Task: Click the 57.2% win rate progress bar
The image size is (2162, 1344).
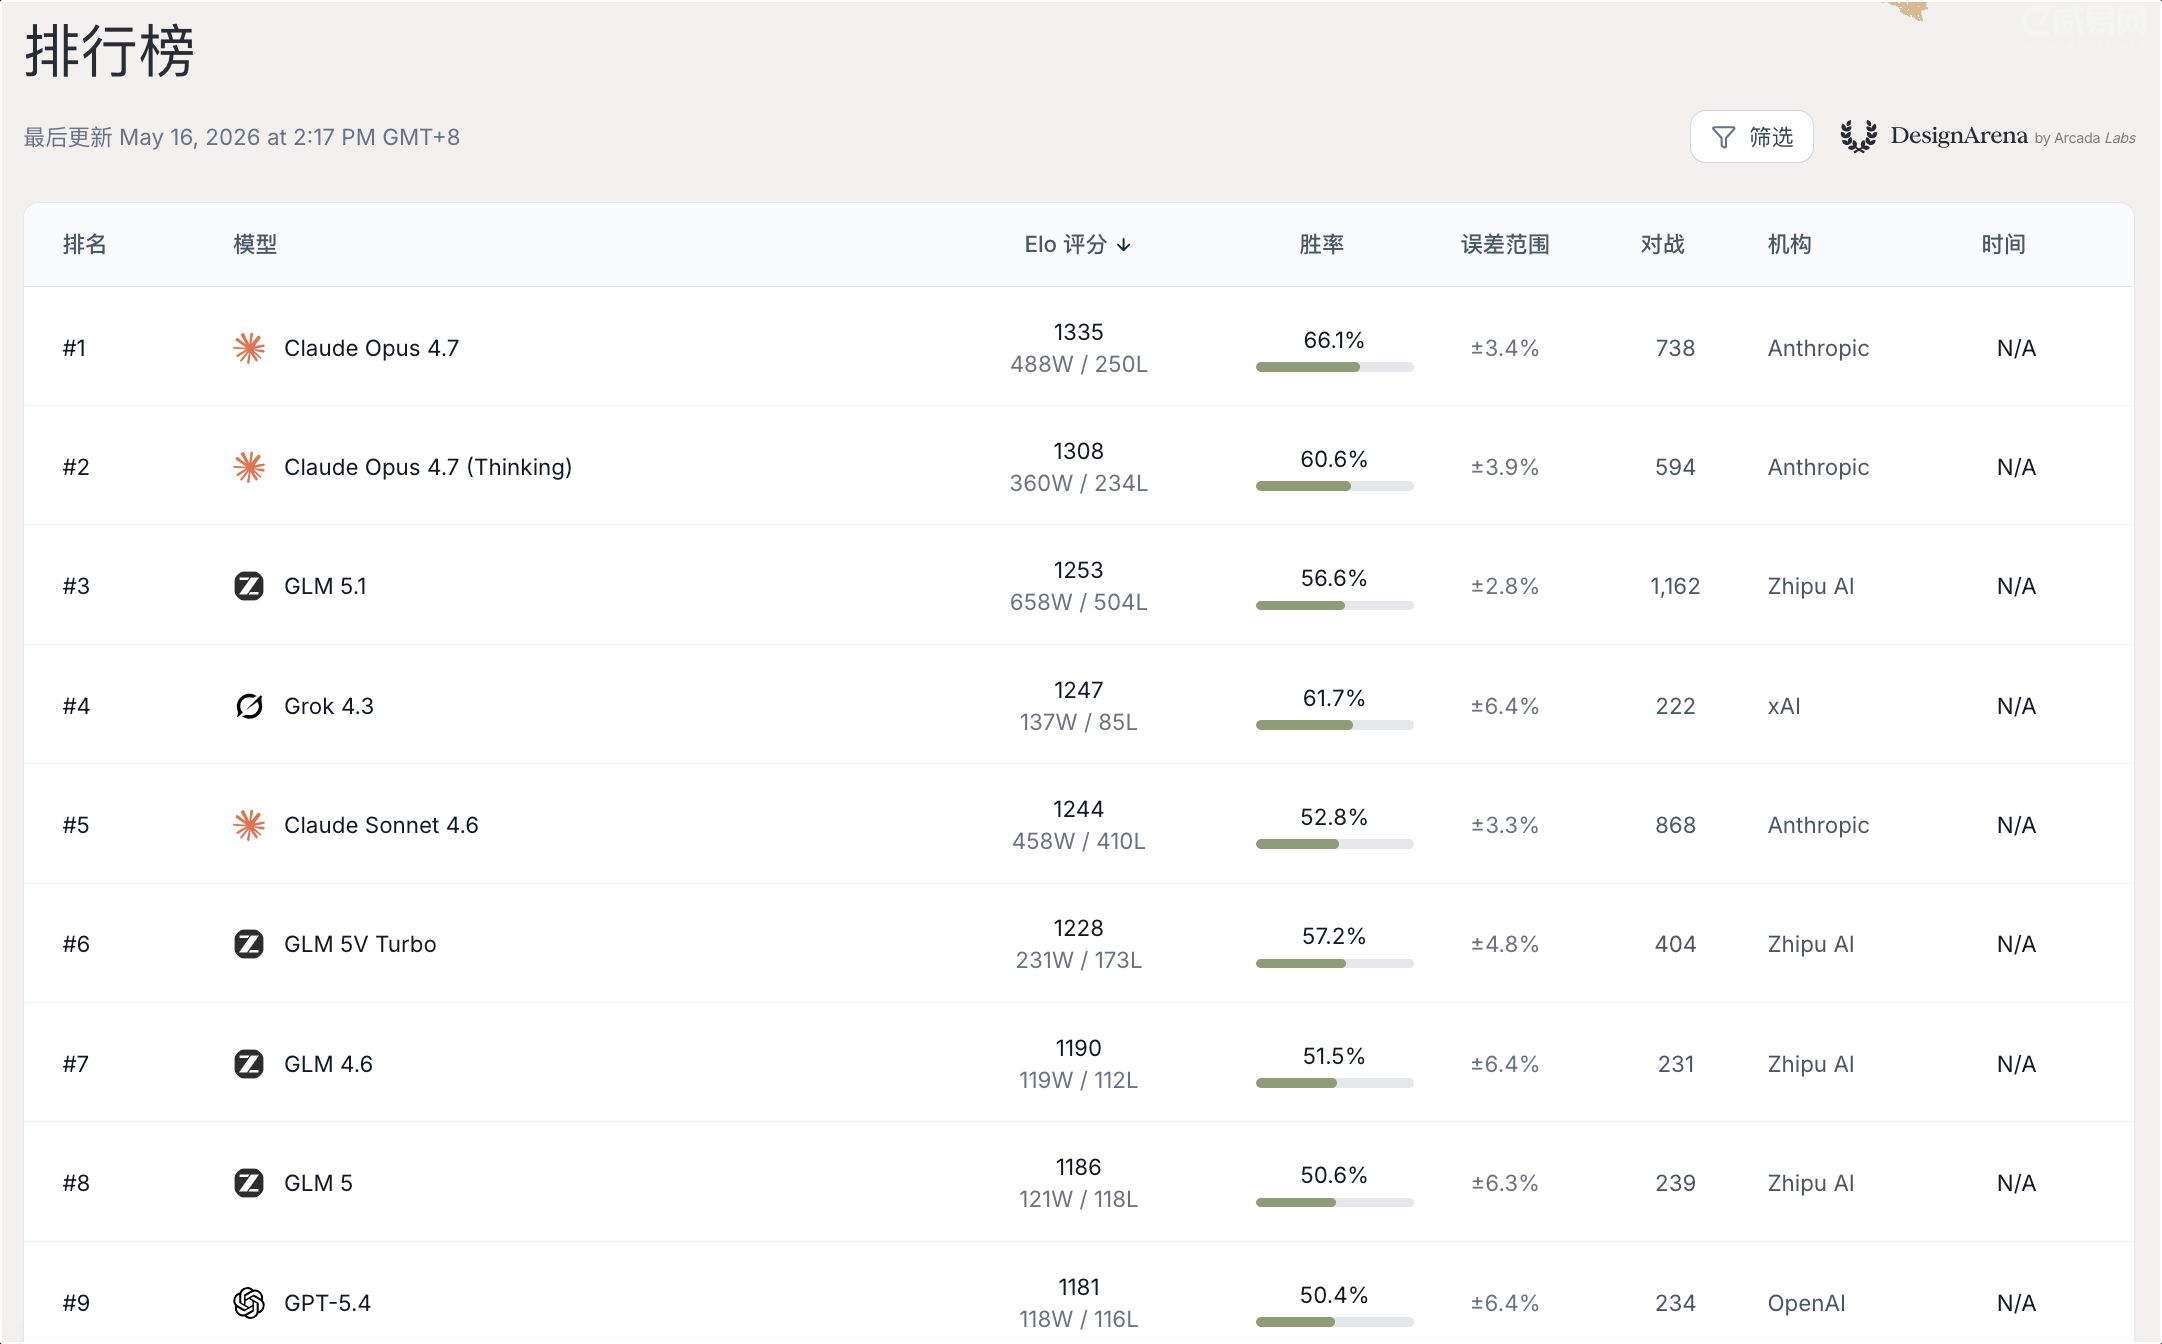Action: coord(1335,963)
